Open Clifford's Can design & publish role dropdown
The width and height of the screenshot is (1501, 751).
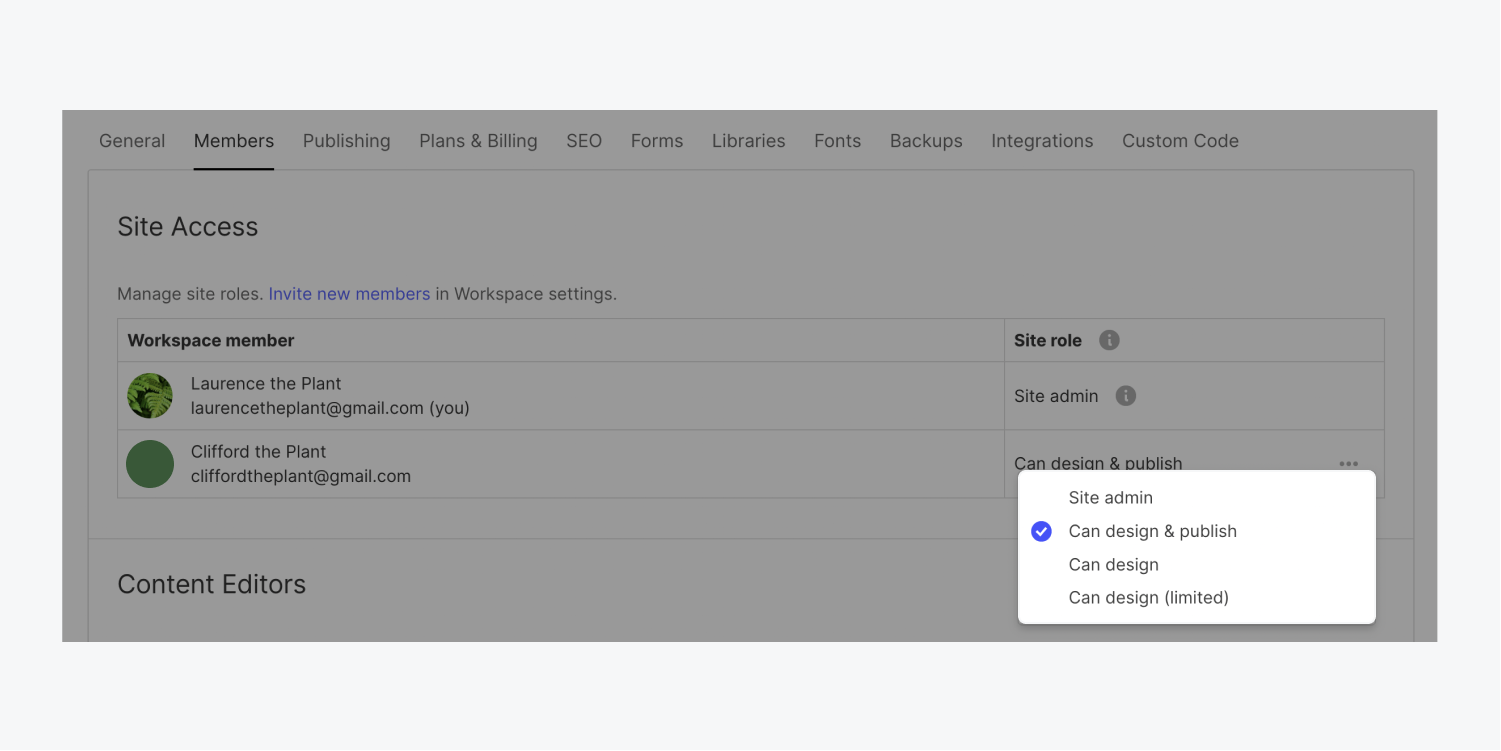click(x=1098, y=463)
